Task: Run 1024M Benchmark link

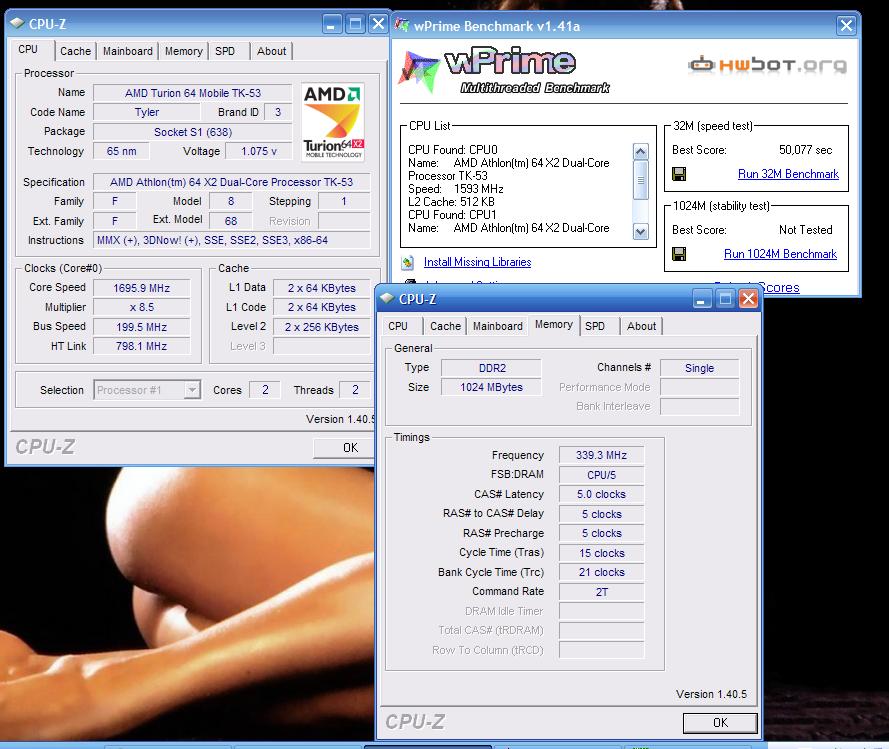Action: point(780,254)
